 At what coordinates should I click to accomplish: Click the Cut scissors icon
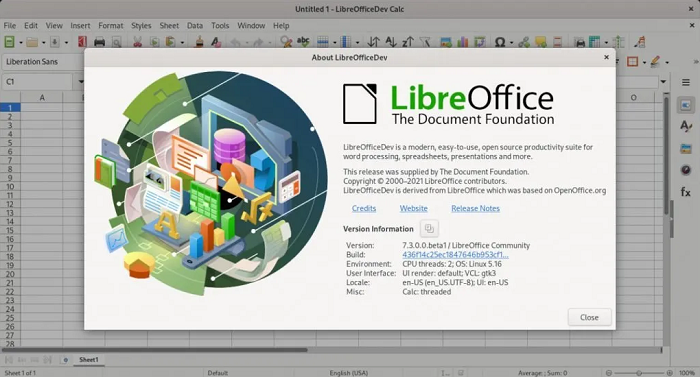[x=138, y=42]
